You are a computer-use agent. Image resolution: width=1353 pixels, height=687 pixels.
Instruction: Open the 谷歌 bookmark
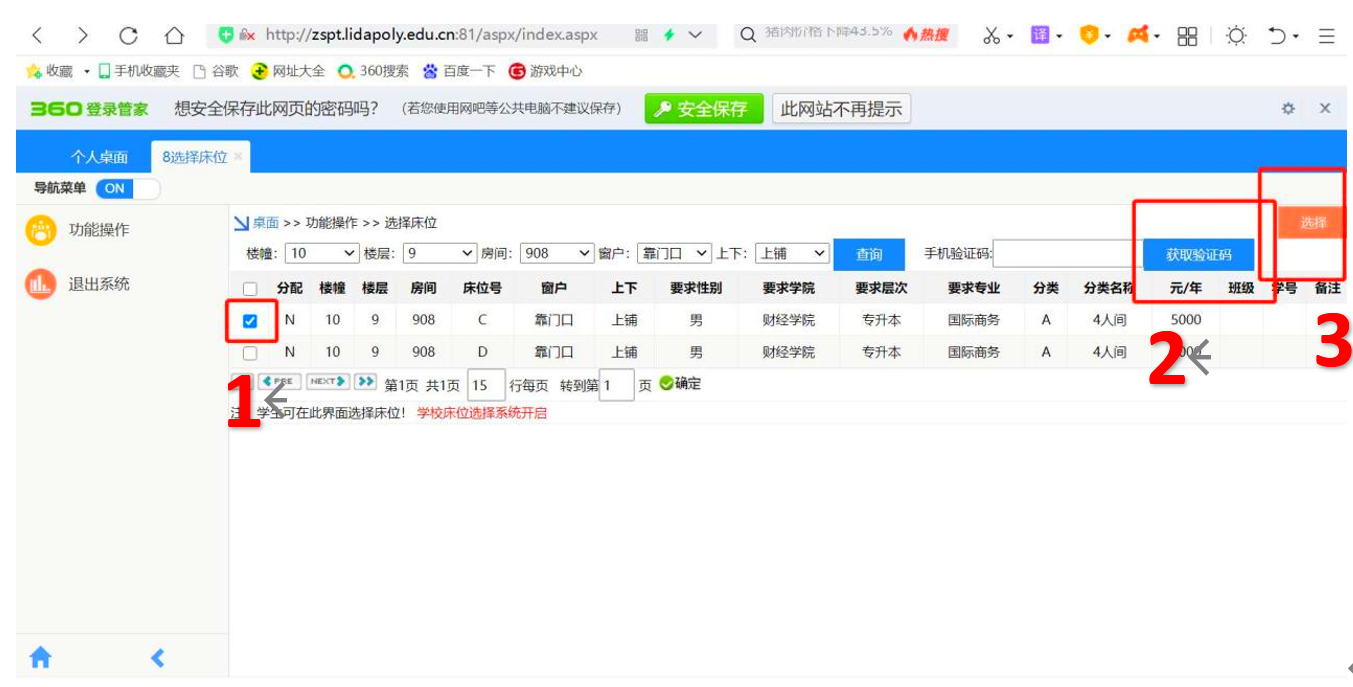click(215, 71)
